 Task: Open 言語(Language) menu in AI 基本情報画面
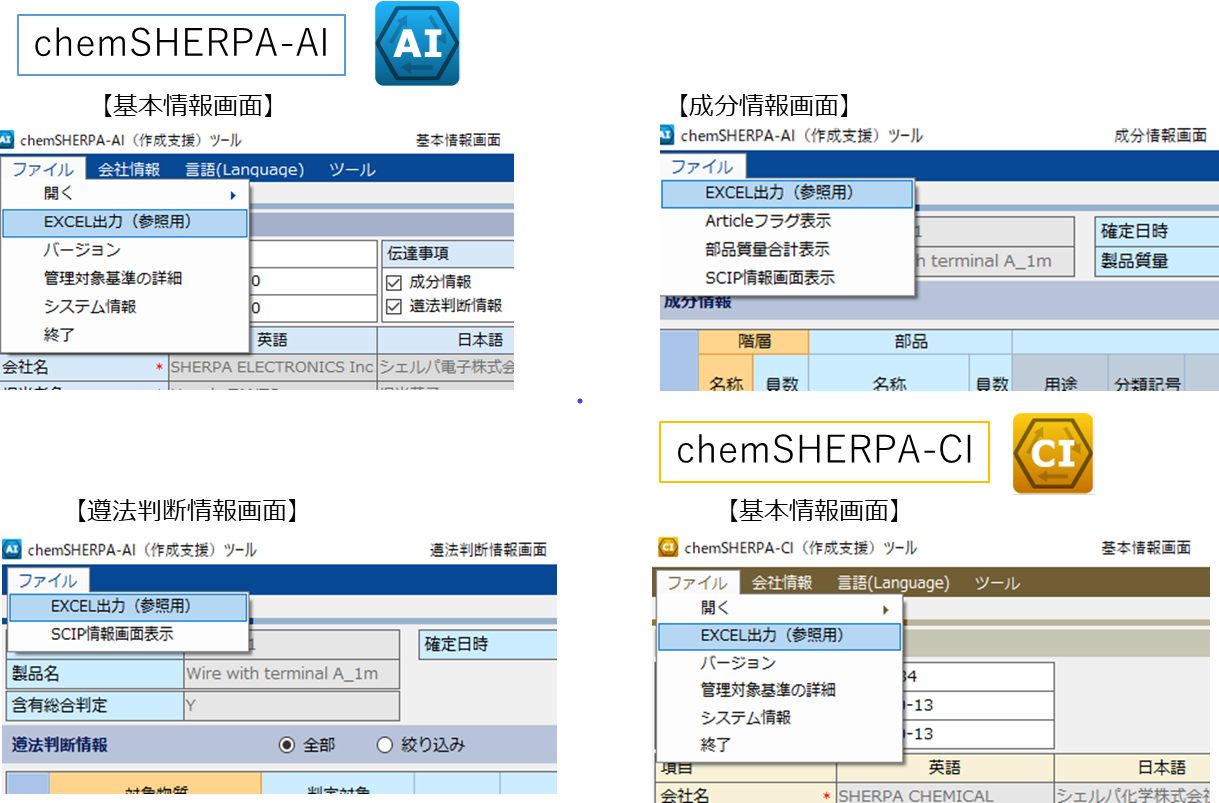pos(245,169)
